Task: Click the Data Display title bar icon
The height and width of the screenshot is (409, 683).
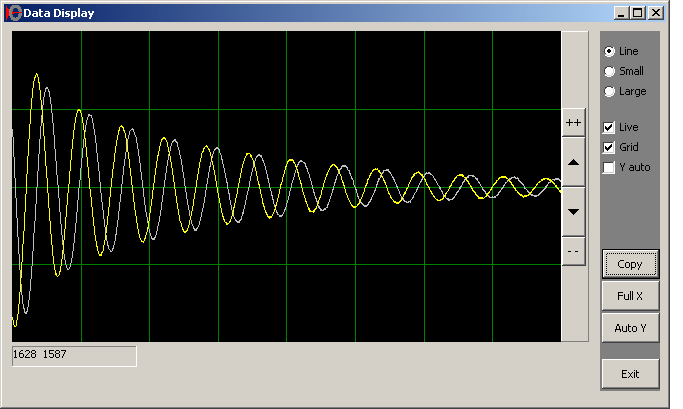Action: (14, 13)
